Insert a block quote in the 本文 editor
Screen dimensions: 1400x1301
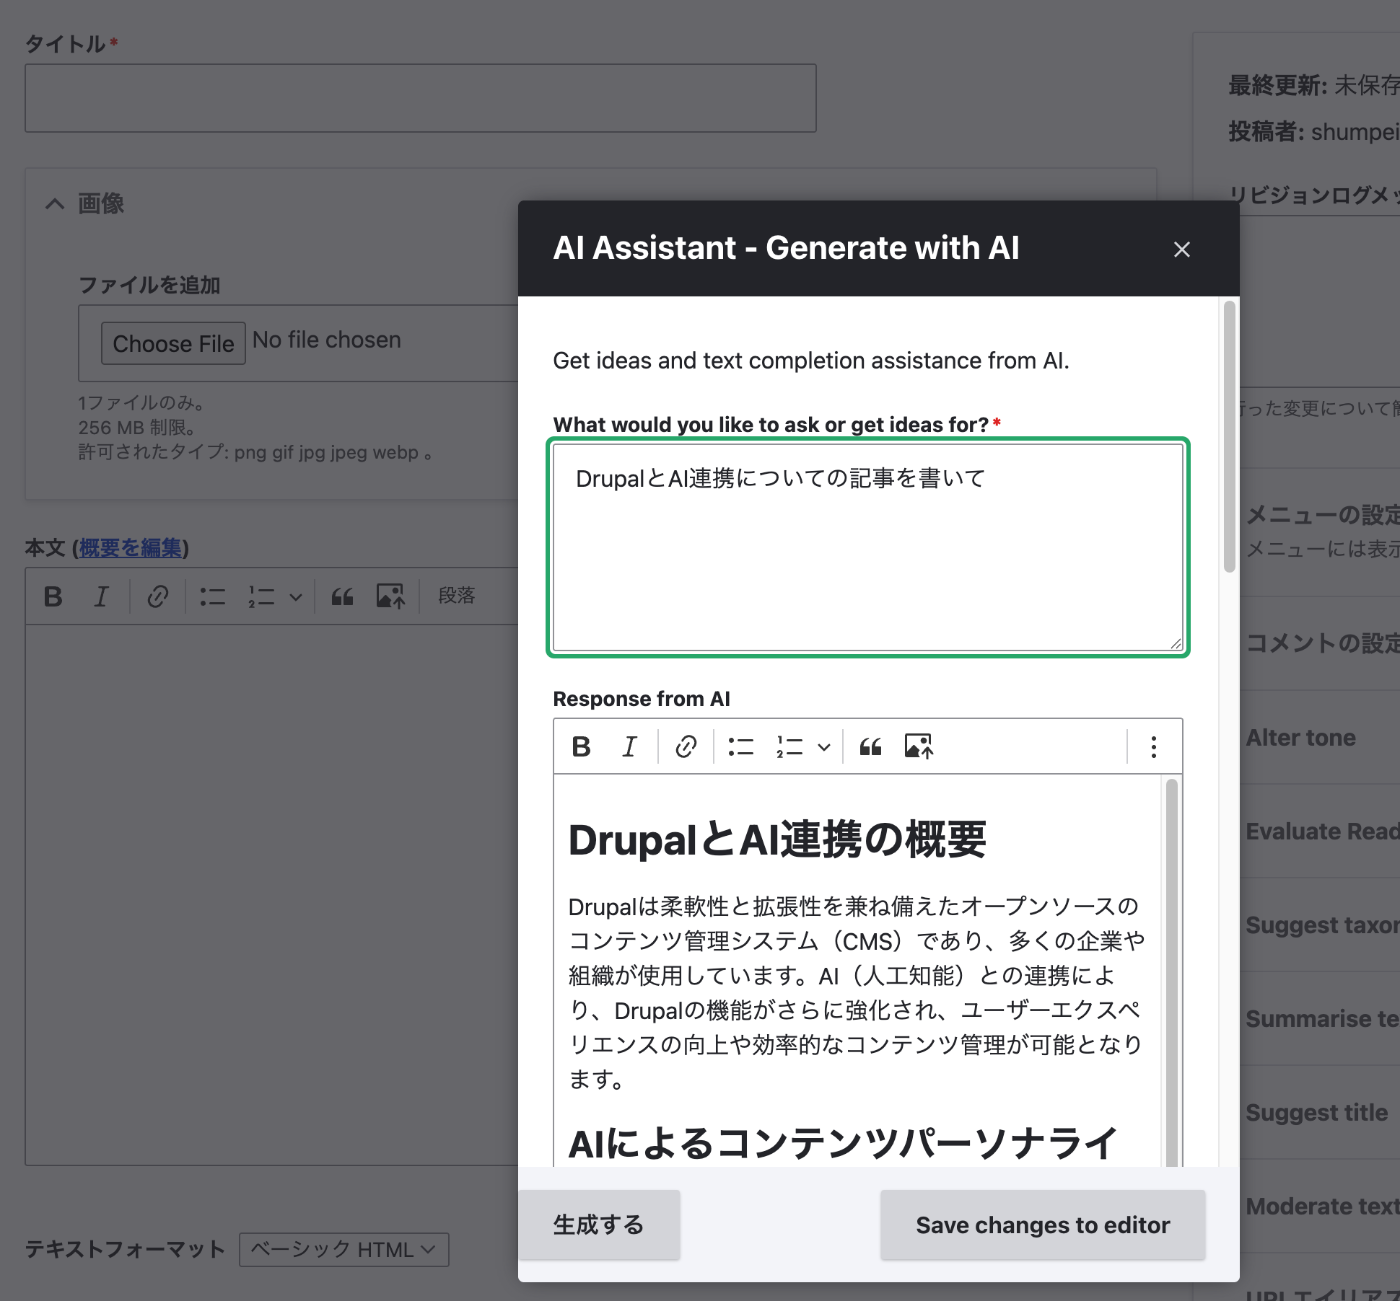[342, 595]
